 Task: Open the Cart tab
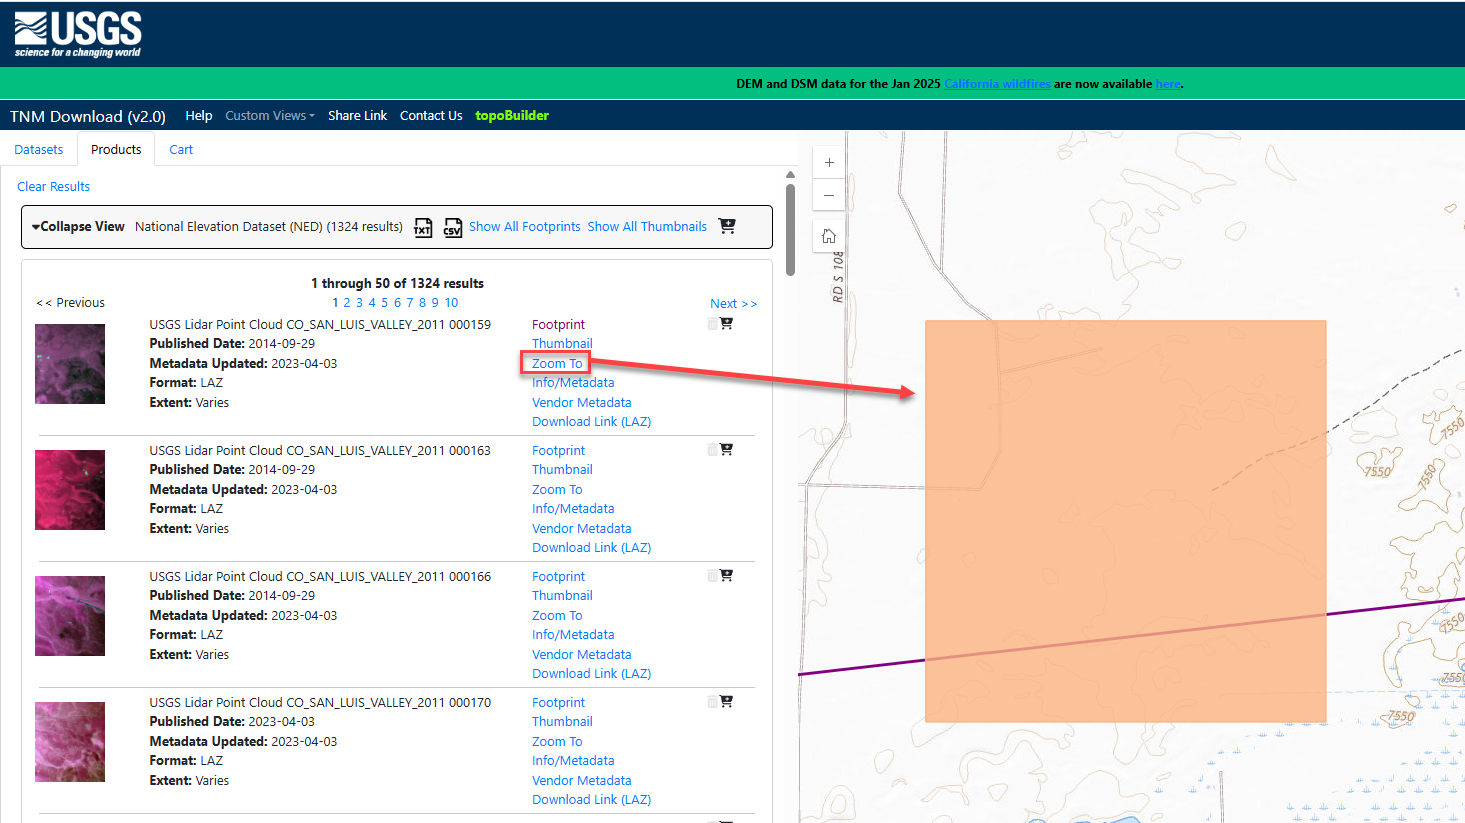181,150
